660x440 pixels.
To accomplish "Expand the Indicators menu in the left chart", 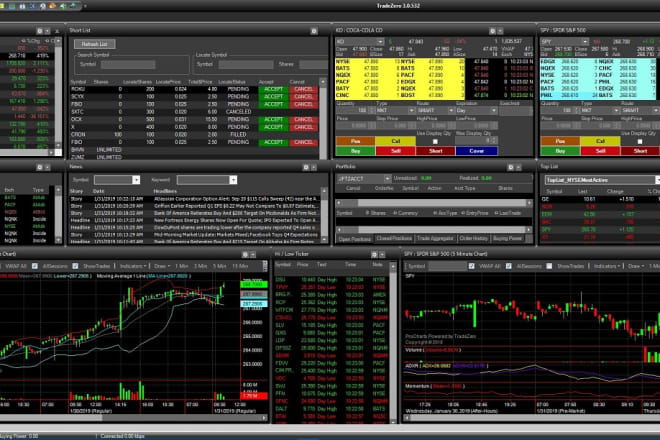I will [133, 266].
